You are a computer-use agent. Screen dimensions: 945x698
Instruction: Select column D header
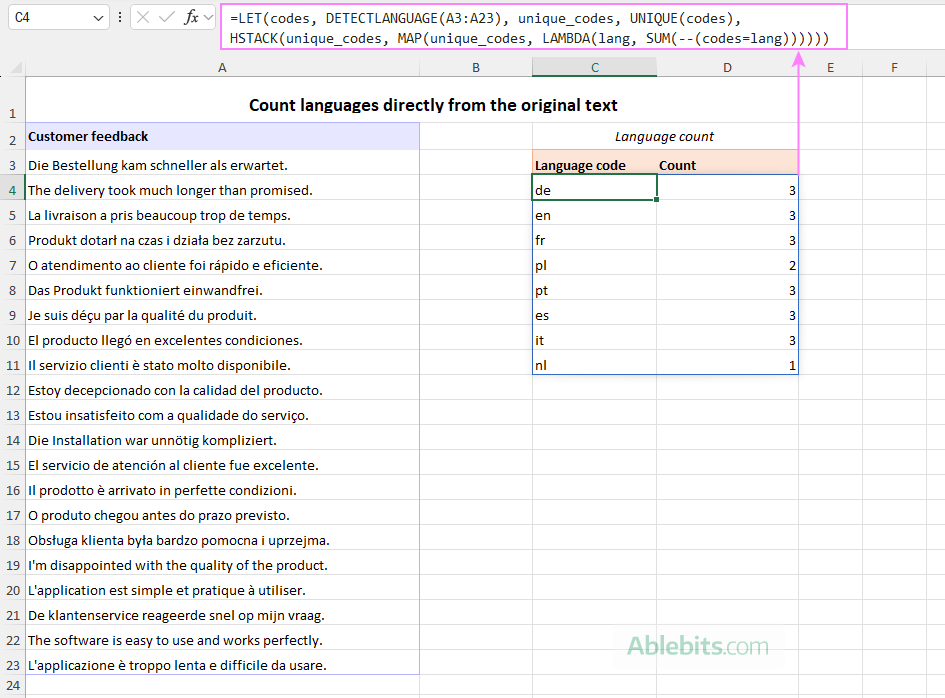tap(727, 68)
